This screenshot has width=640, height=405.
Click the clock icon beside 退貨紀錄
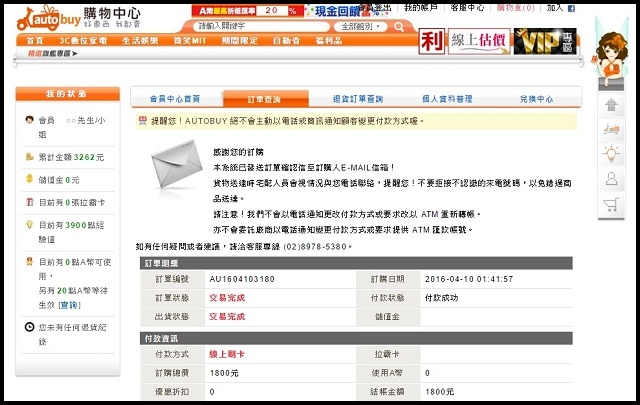(x=29, y=327)
